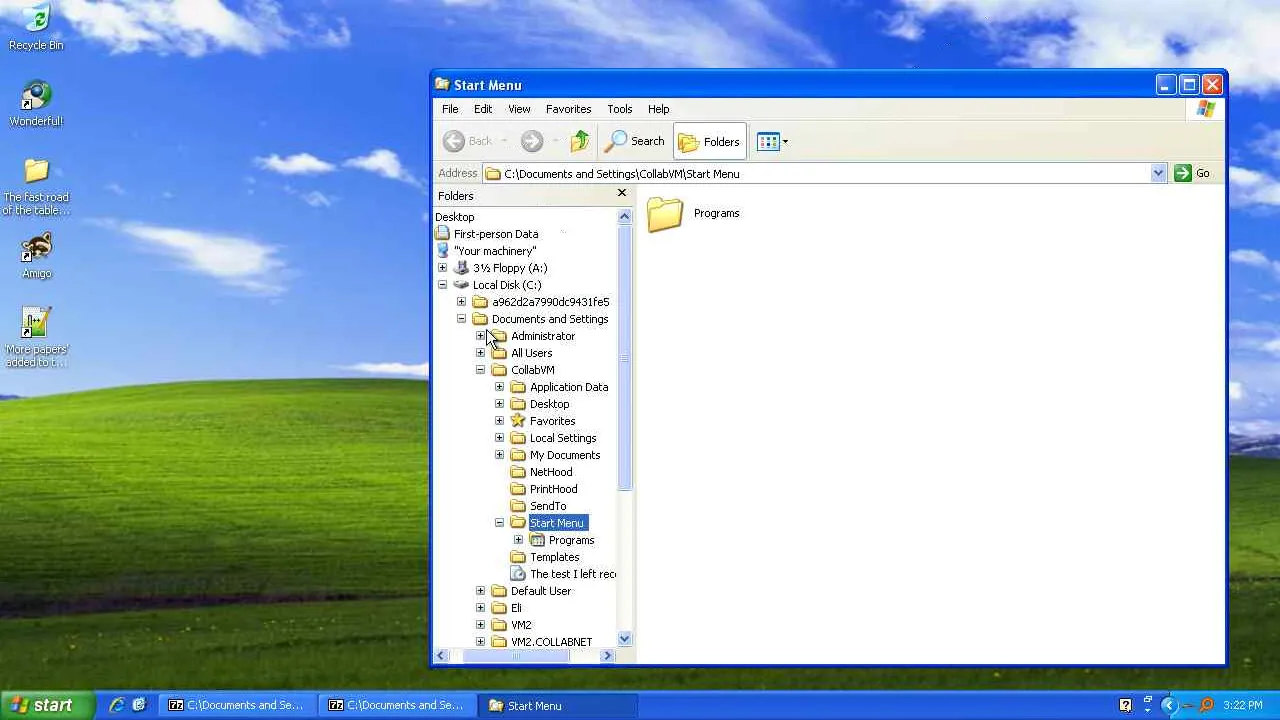Open the File menu
This screenshot has width=1280, height=720.
(x=450, y=109)
